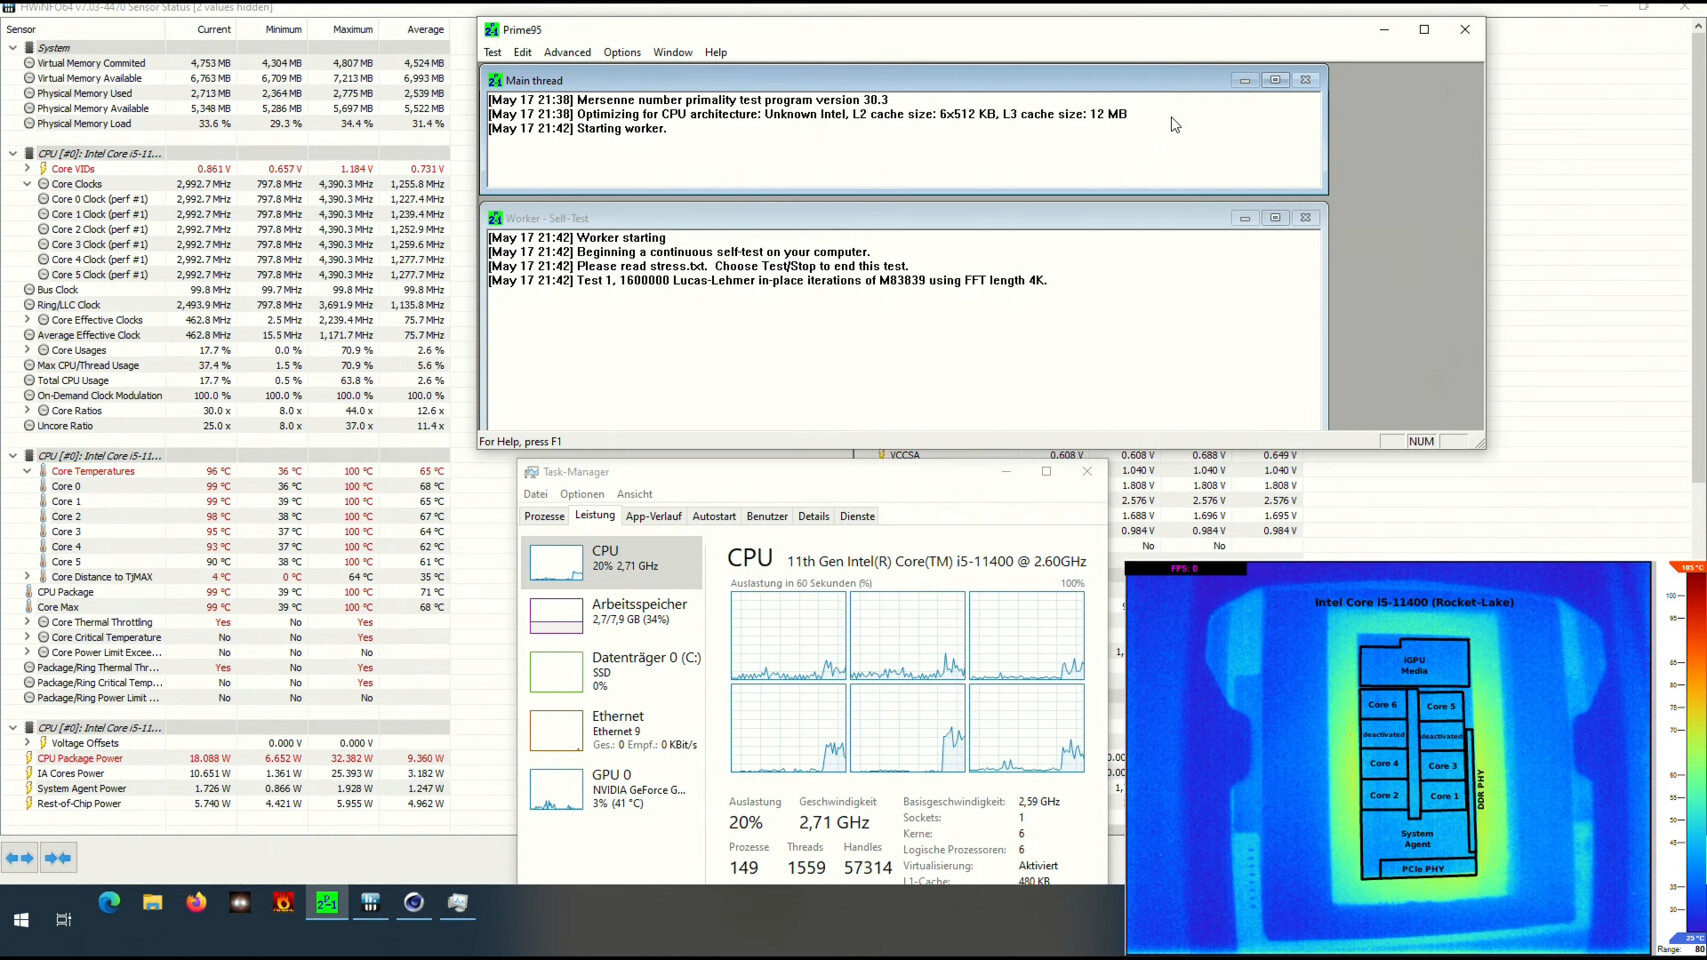Open Prime95 from the taskbar
This screenshot has height=960, width=1707.
pos(327,903)
